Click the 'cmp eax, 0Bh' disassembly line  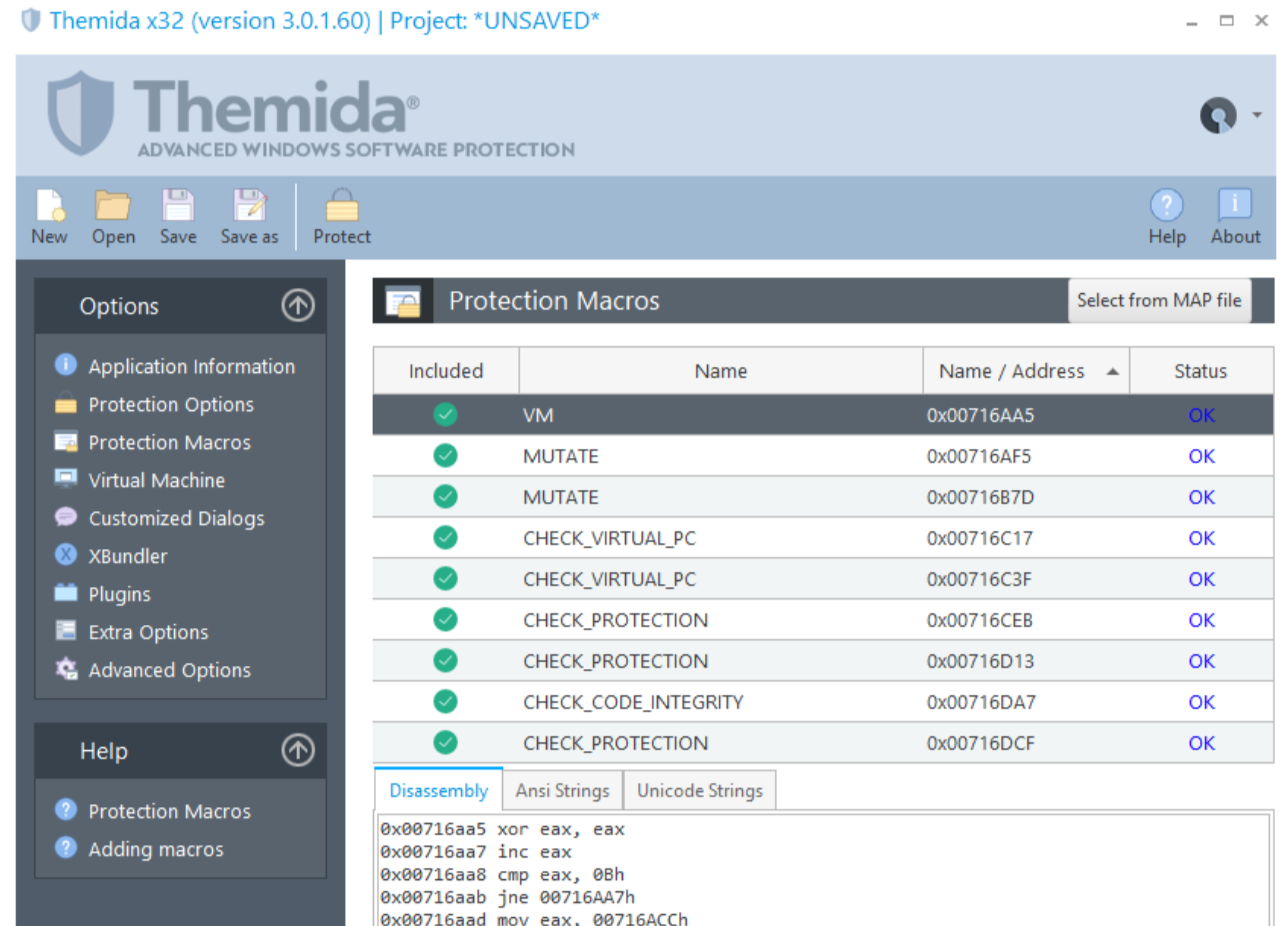pyautogui.click(x=502, y=875)
